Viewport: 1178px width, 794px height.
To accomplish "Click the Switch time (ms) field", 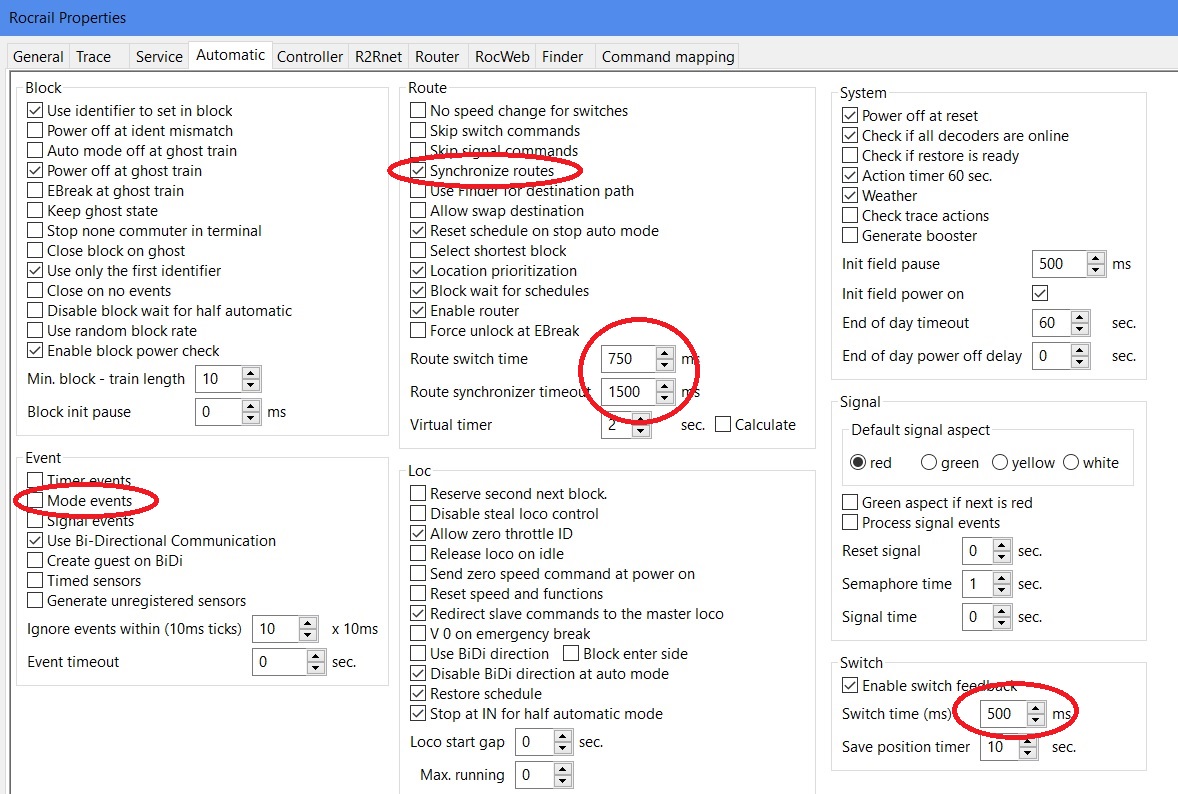I will tap(1003, 714).
